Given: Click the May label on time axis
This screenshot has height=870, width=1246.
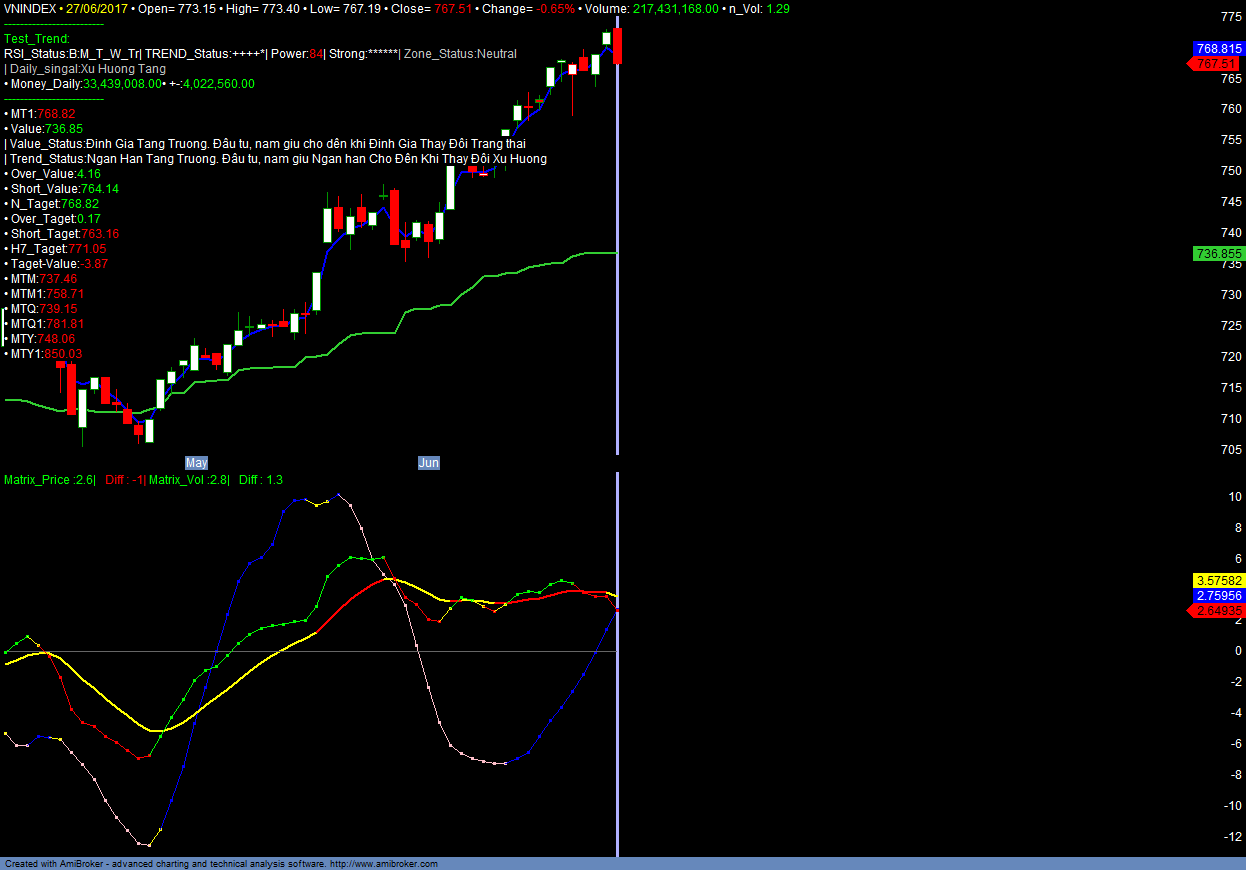Looking at the screenshot, I should coord(196,463).
